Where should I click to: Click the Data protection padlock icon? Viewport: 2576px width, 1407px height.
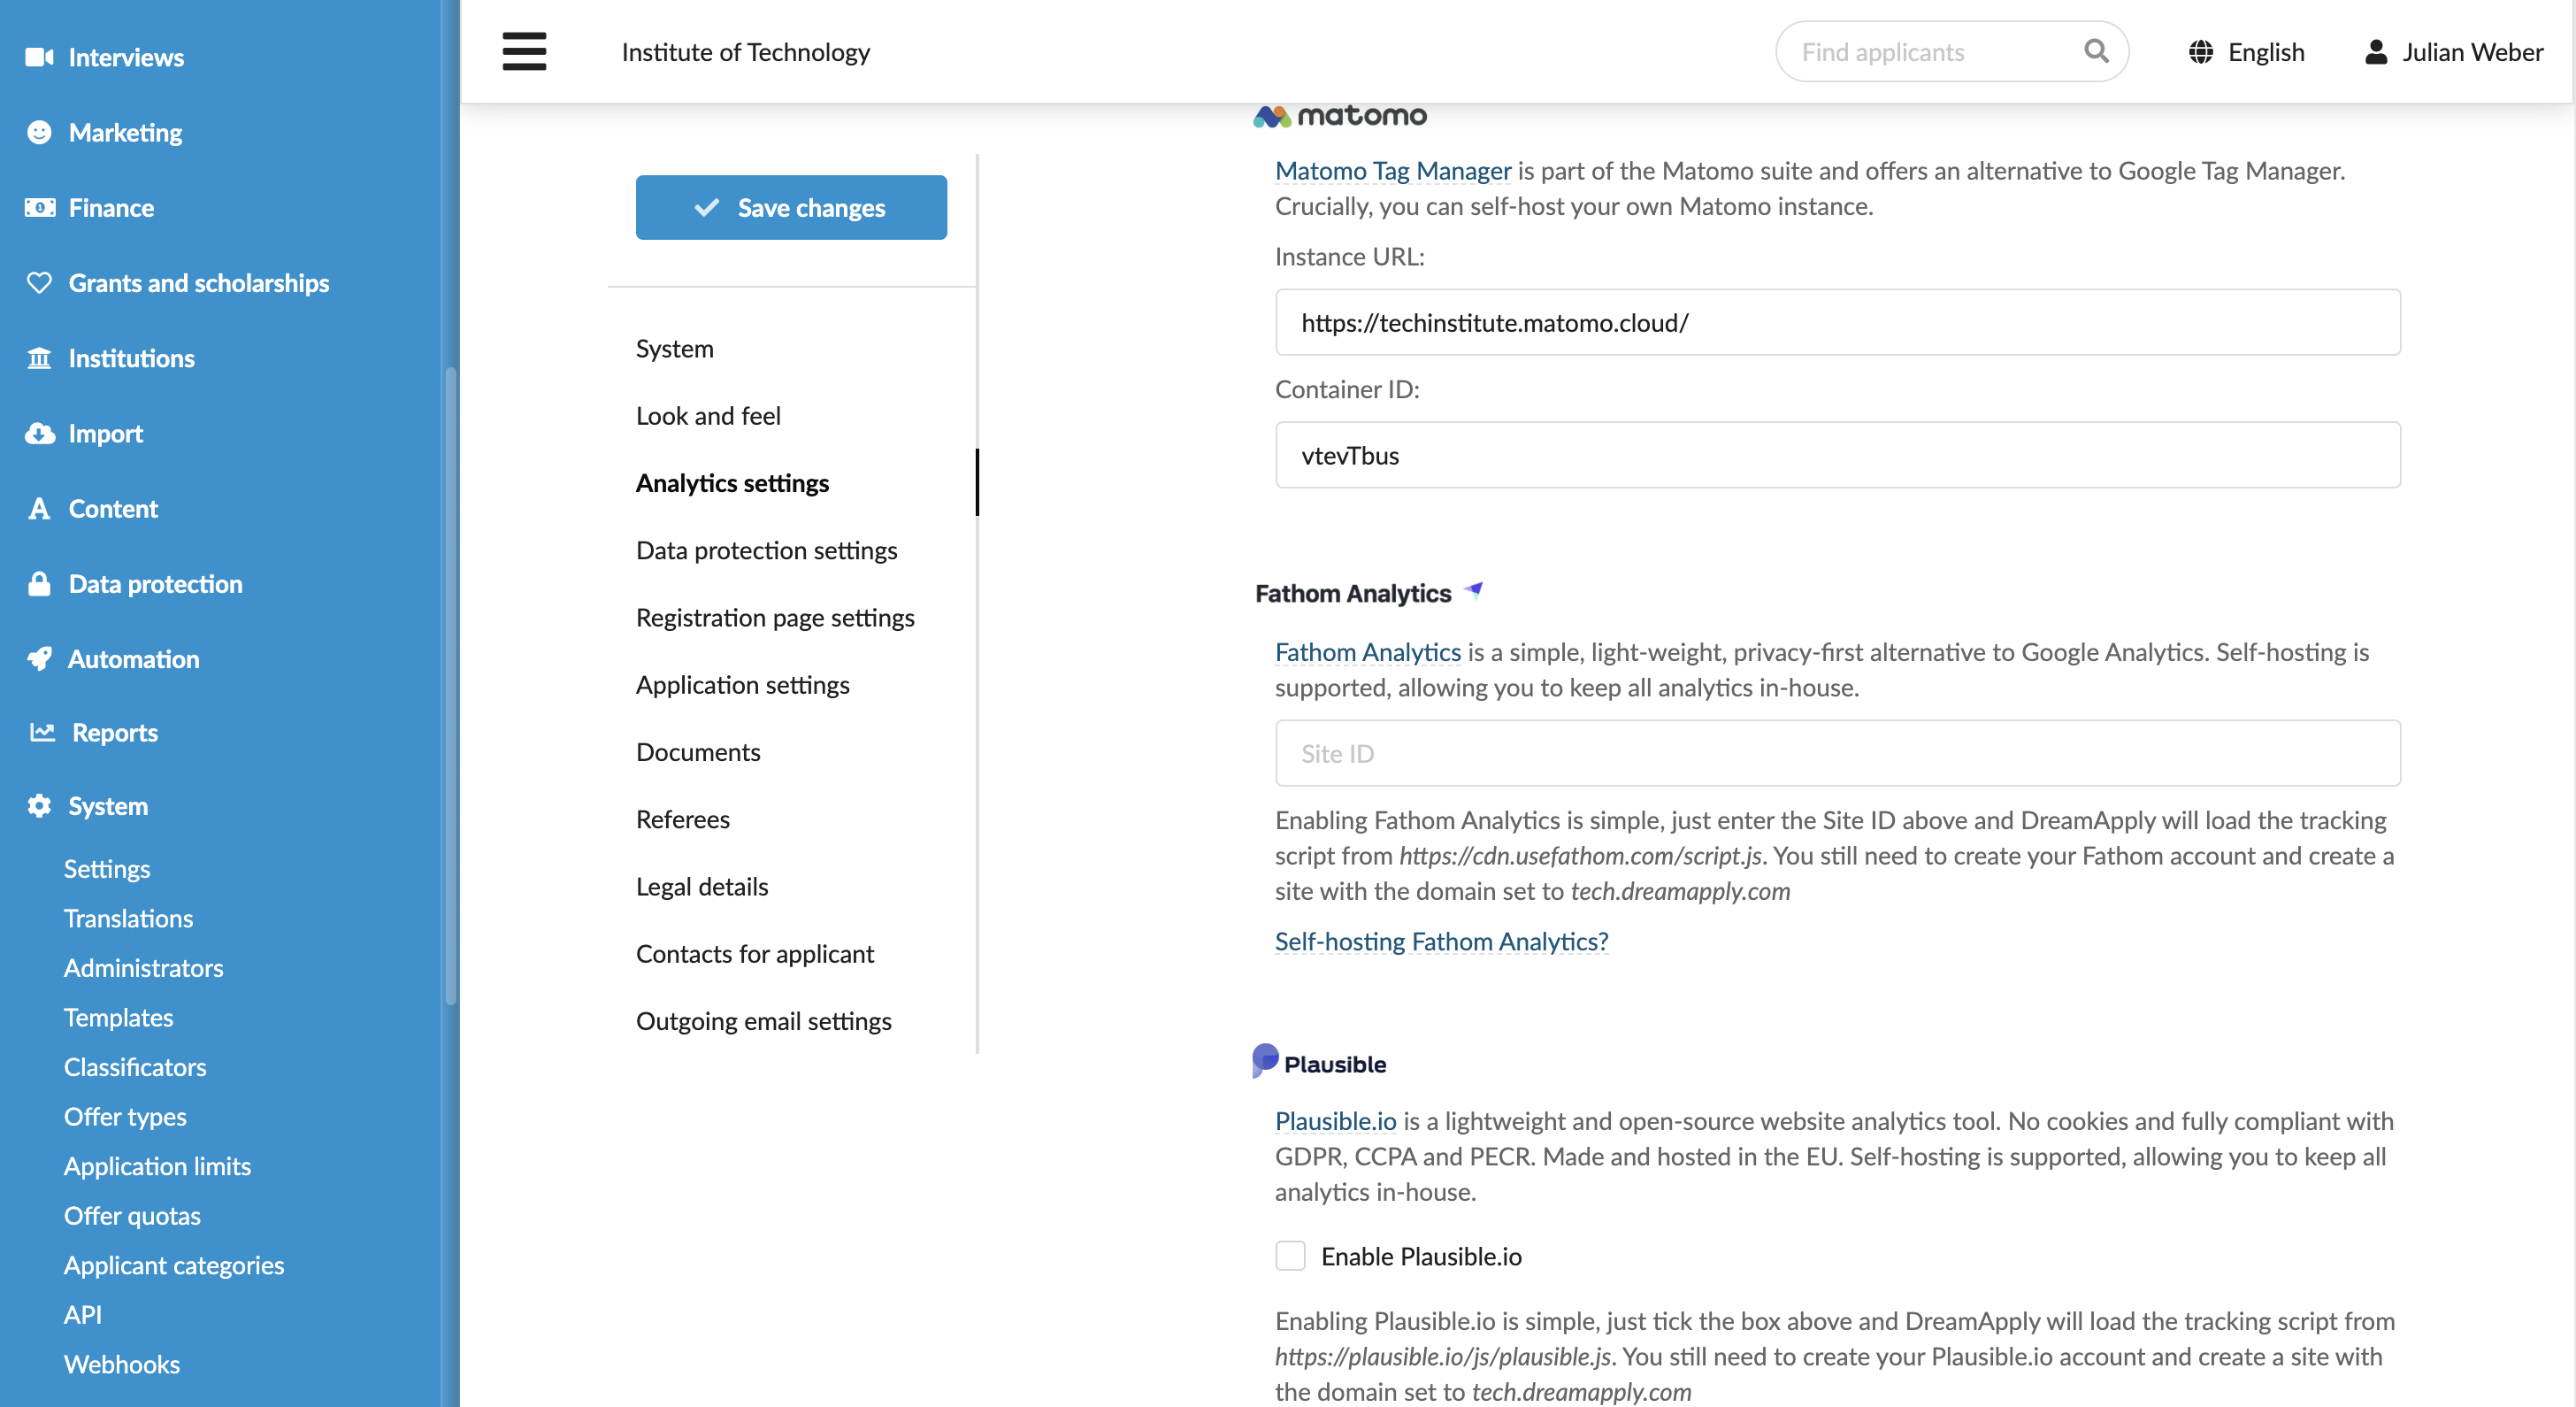point(39,583)
